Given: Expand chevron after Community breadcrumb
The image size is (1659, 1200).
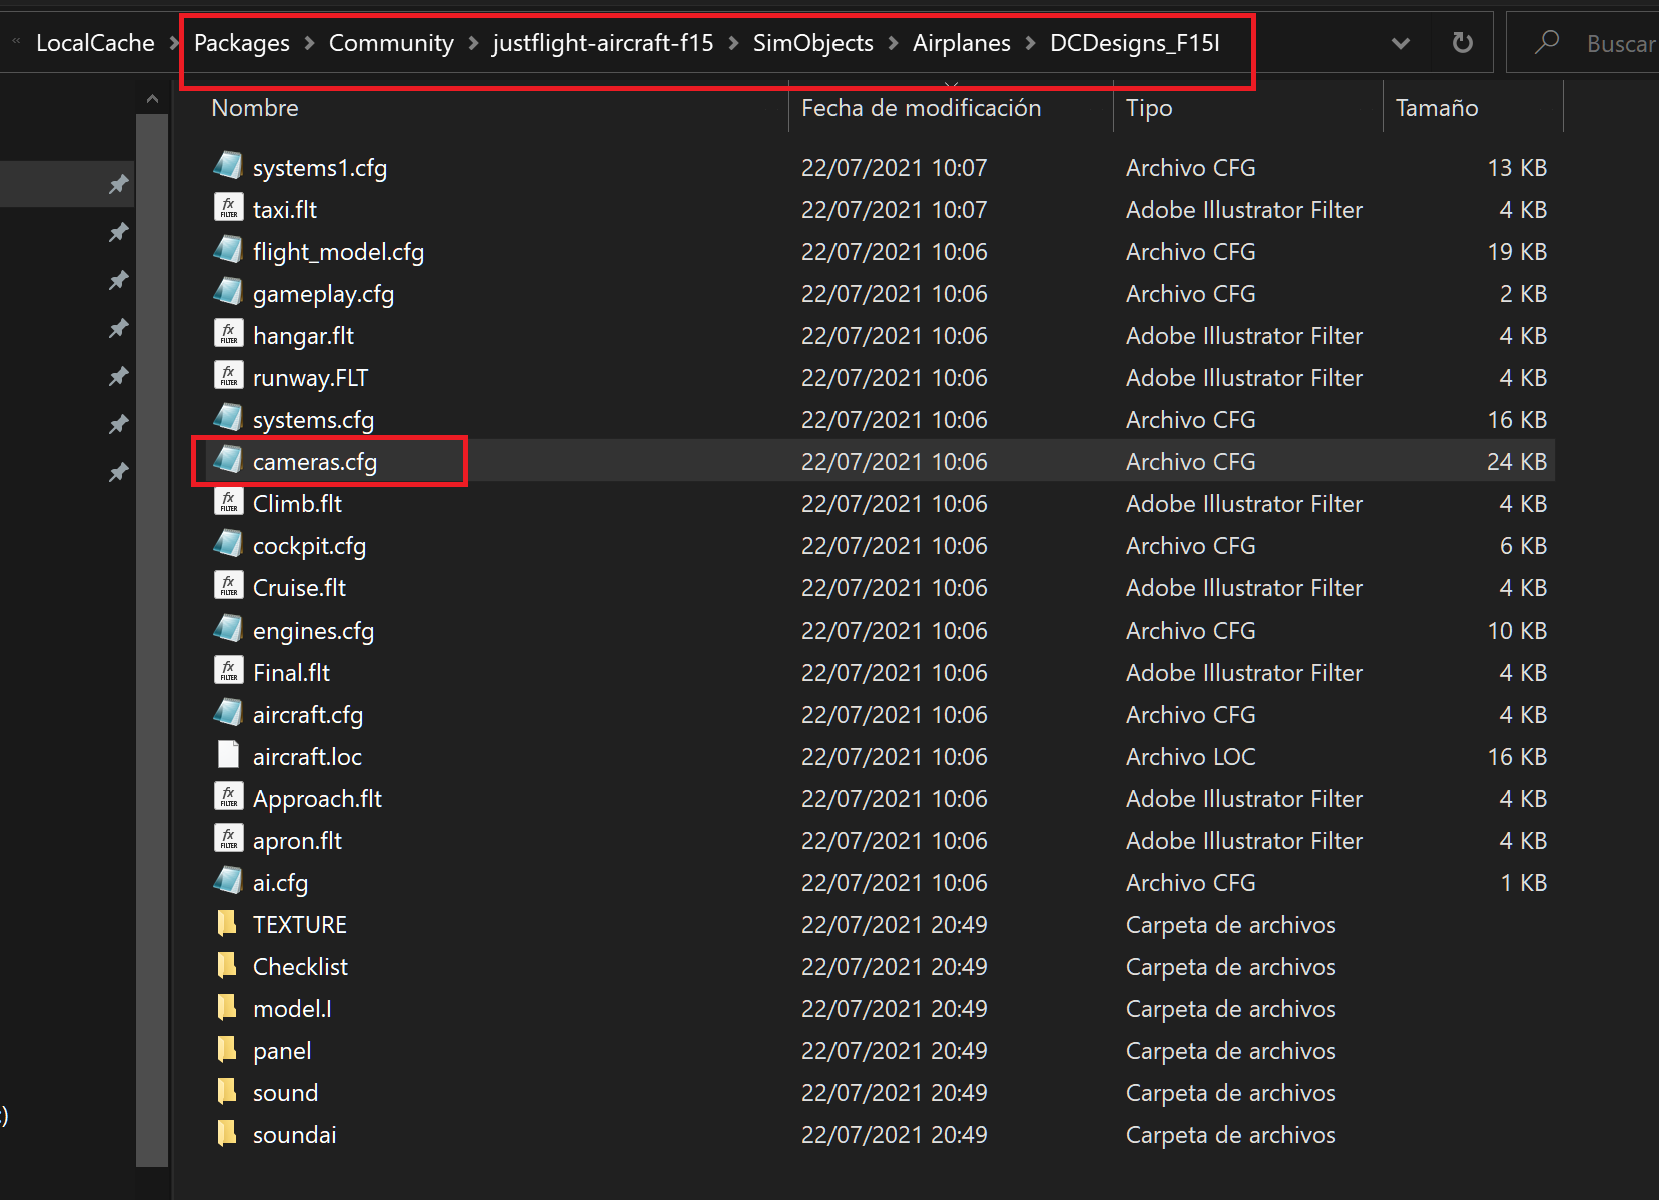Looking at the screenshot, I should [x=472, y=43].
